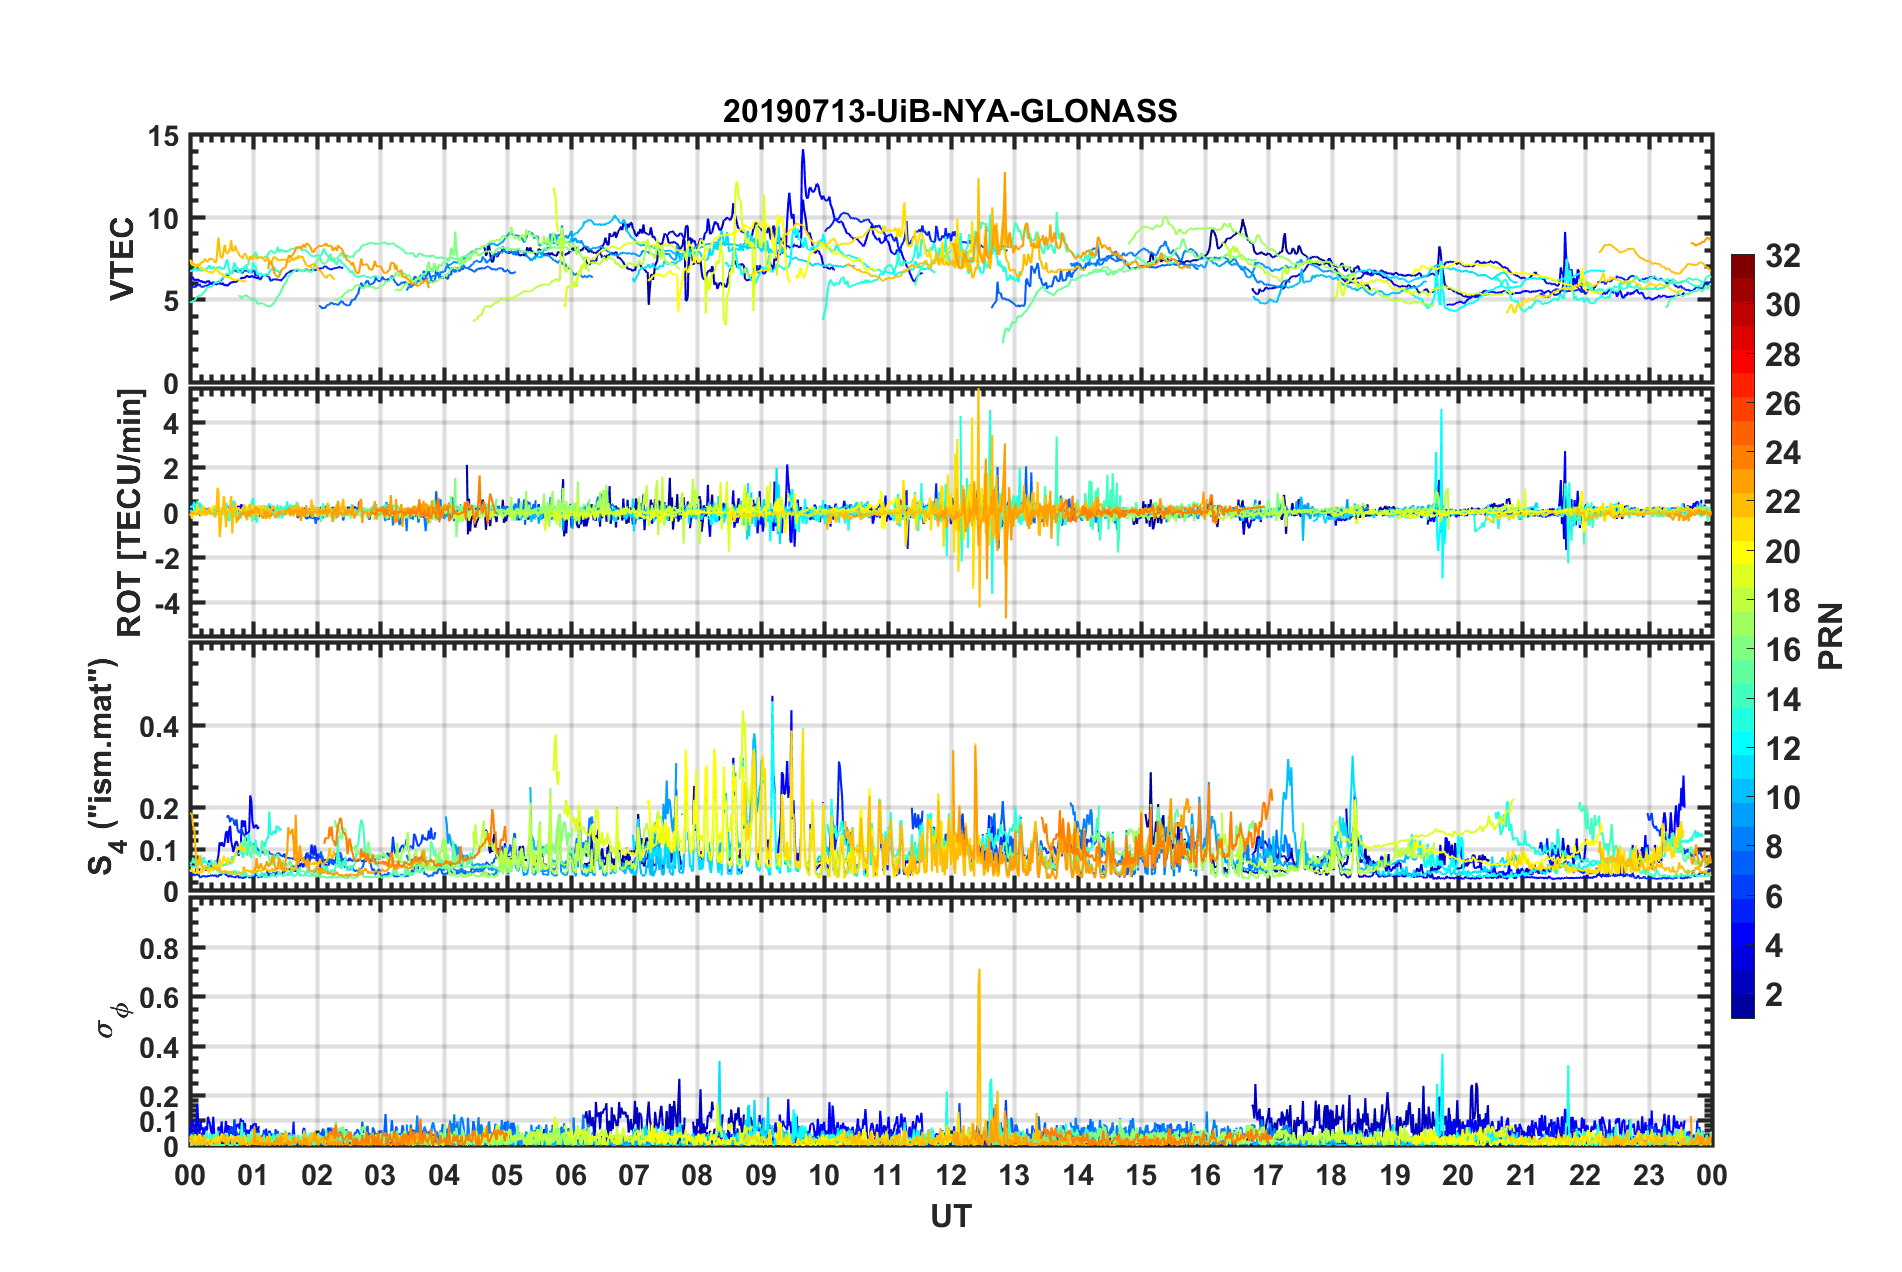
Task: Click VTEC axis tick value 15
Action: pos(162,137)
